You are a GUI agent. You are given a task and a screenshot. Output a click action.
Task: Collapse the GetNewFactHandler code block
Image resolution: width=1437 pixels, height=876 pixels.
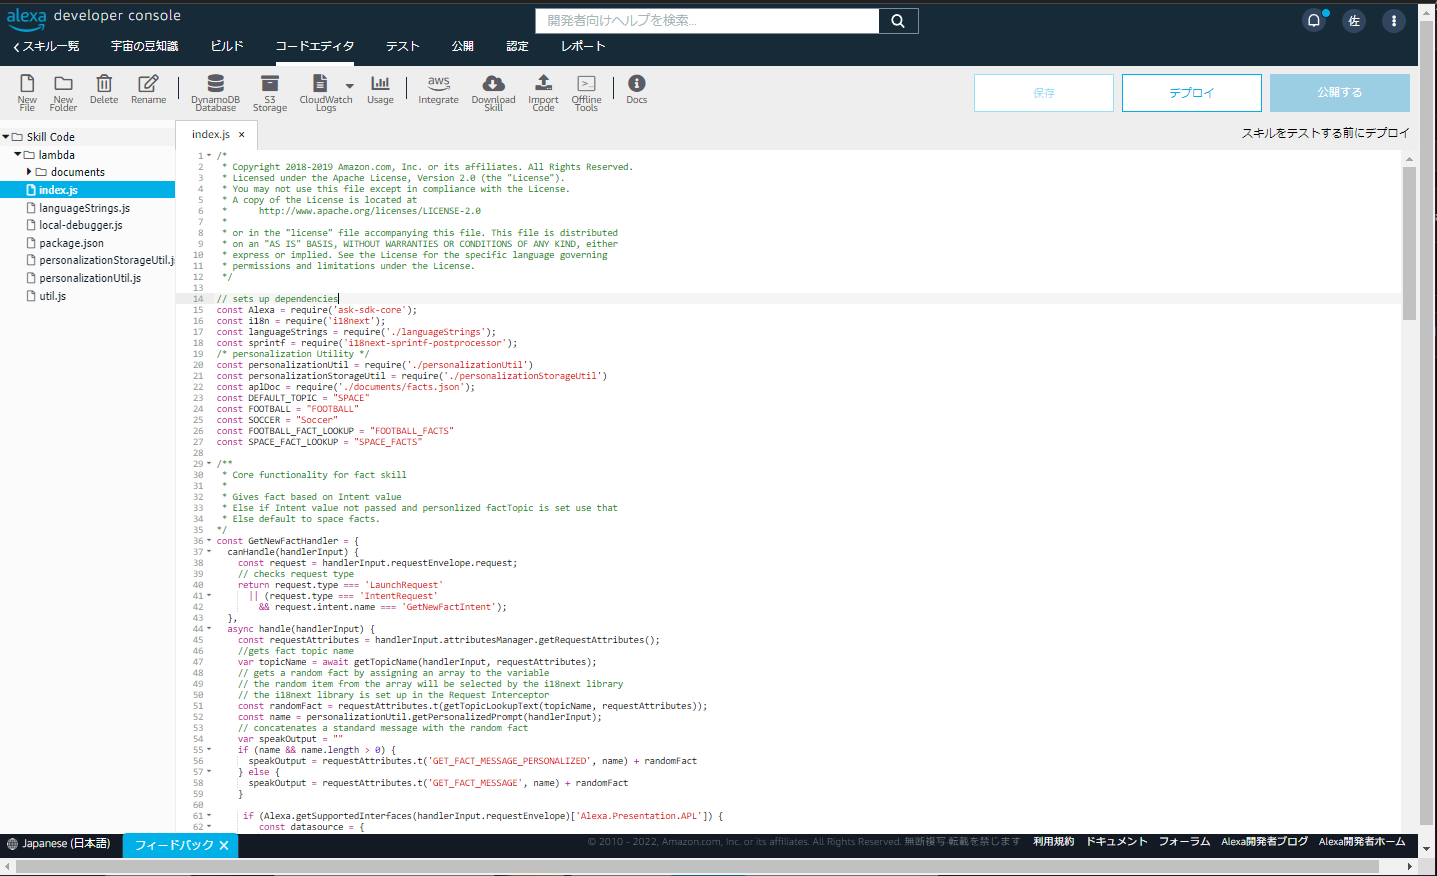click(x=207, y=540)
